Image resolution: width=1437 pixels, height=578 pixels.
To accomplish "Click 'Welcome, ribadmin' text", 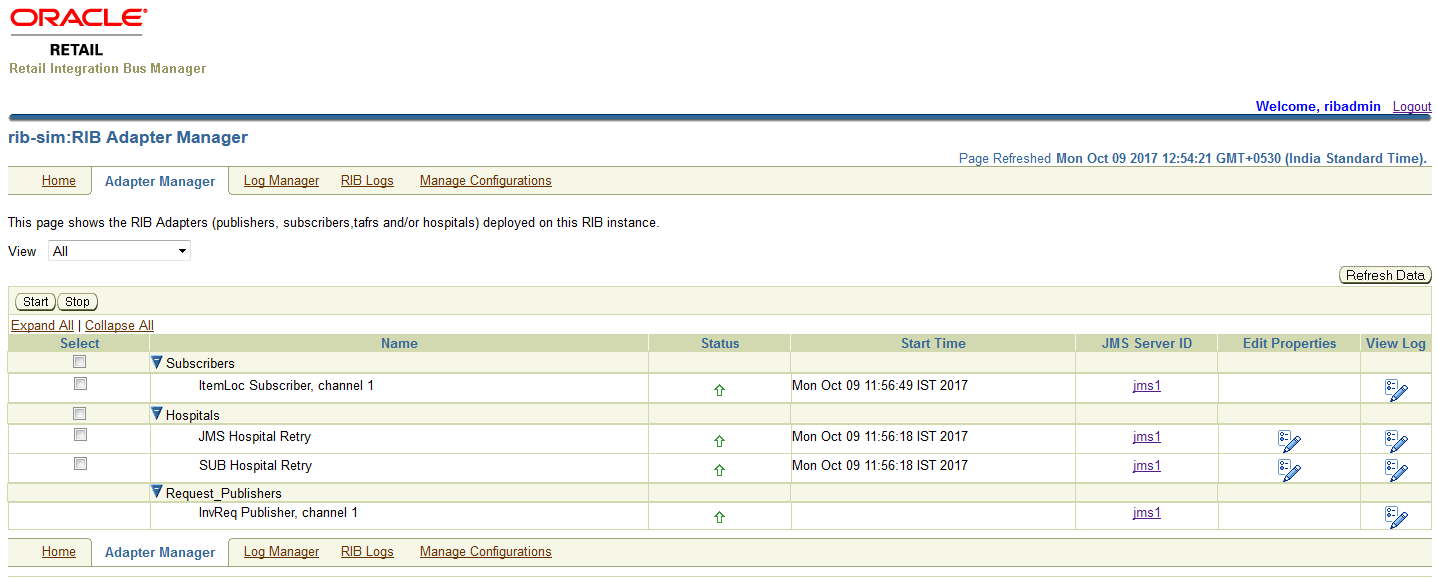I will (x=1318, y=106).
